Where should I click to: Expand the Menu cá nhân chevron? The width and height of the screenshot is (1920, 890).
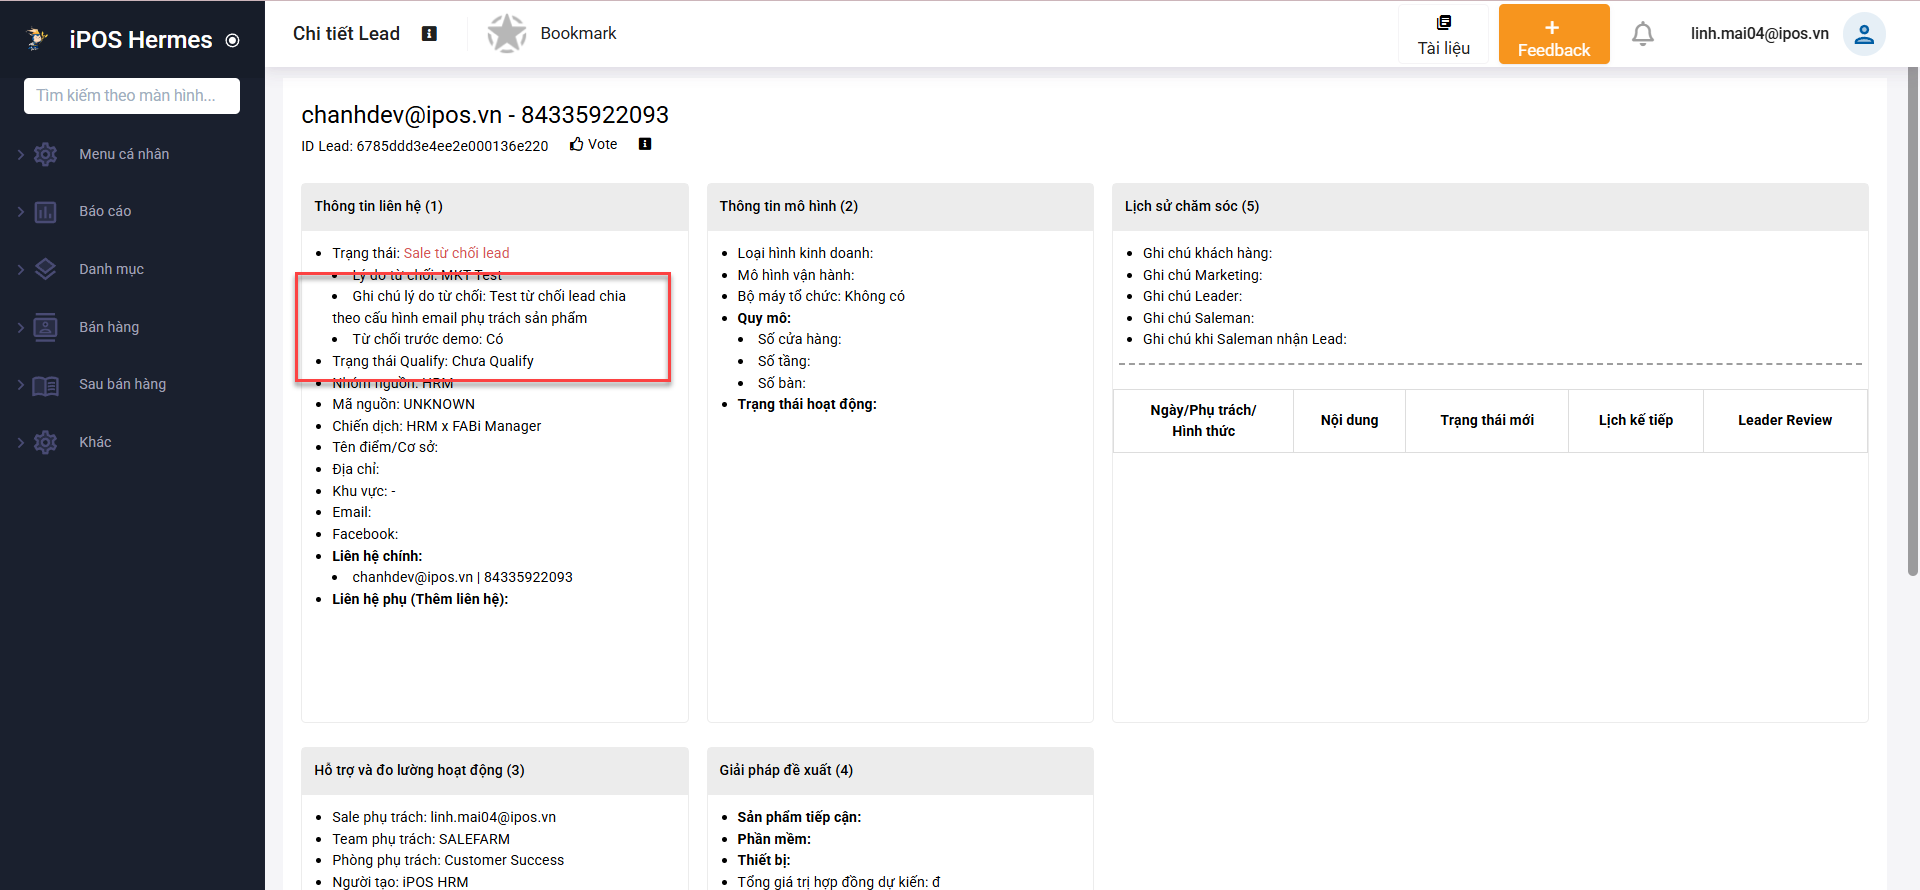click(x=21, y=154)
